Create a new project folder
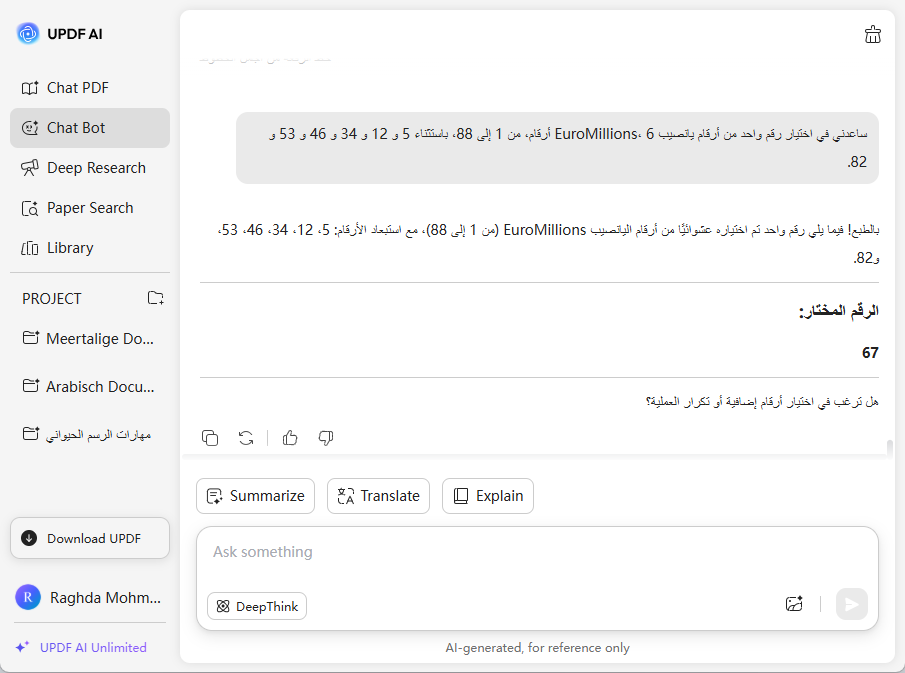 click(155, 298)
